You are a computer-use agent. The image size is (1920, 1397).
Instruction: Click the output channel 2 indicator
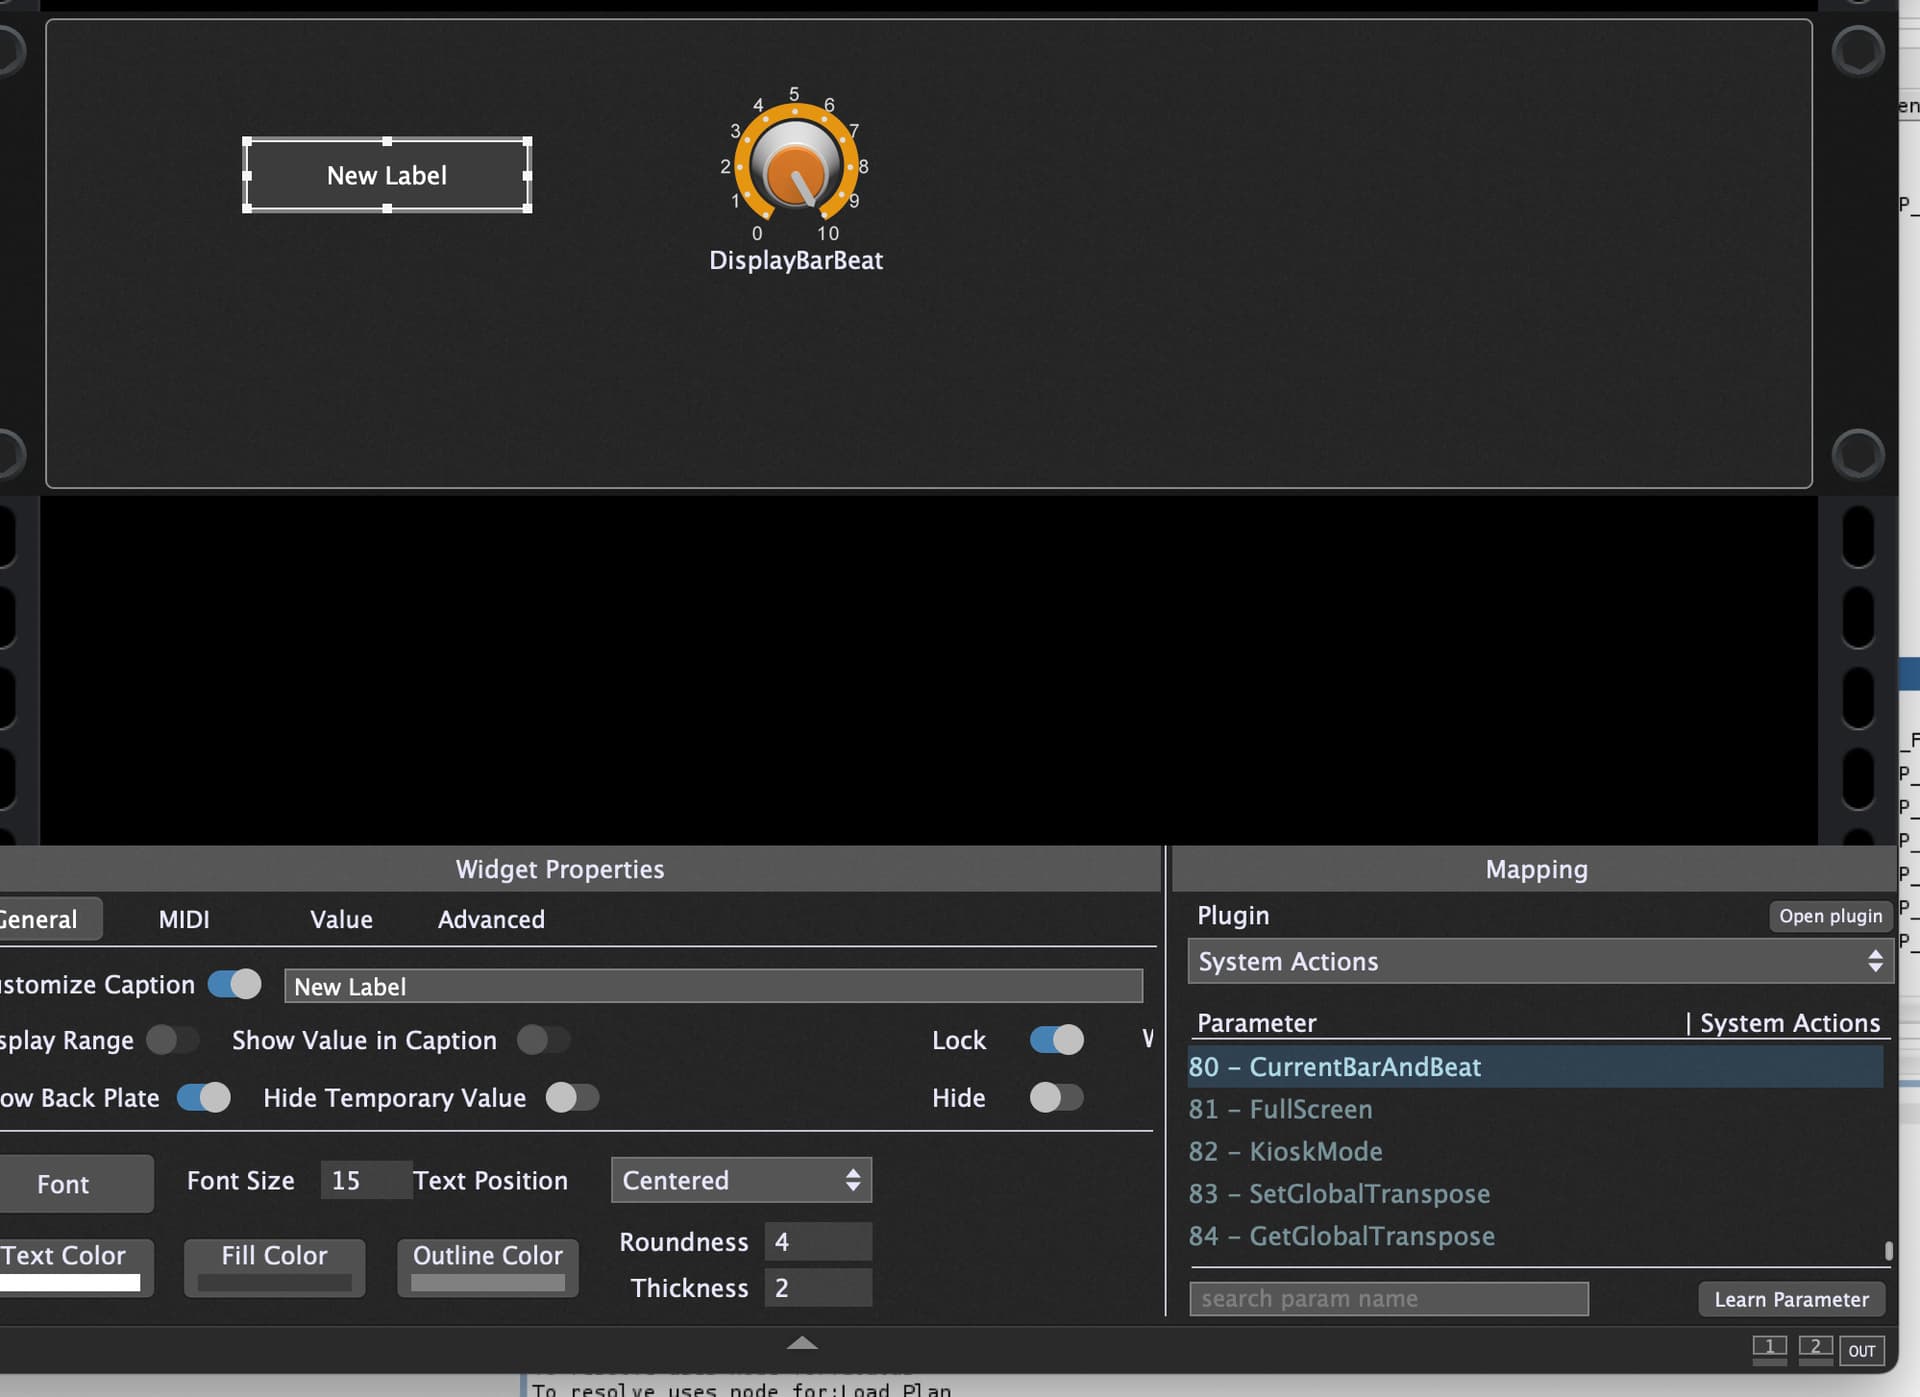click(x=1815, y=1347)
